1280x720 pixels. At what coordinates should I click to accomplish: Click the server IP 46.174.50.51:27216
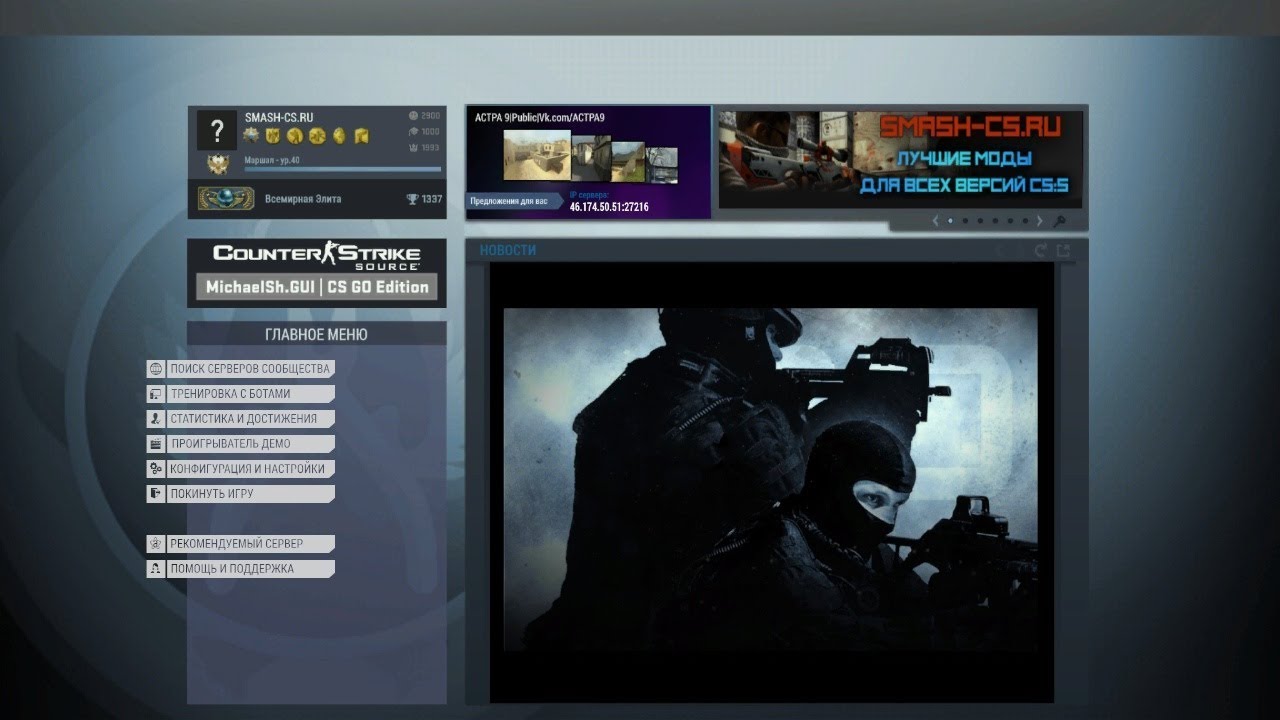pos(609,207)
